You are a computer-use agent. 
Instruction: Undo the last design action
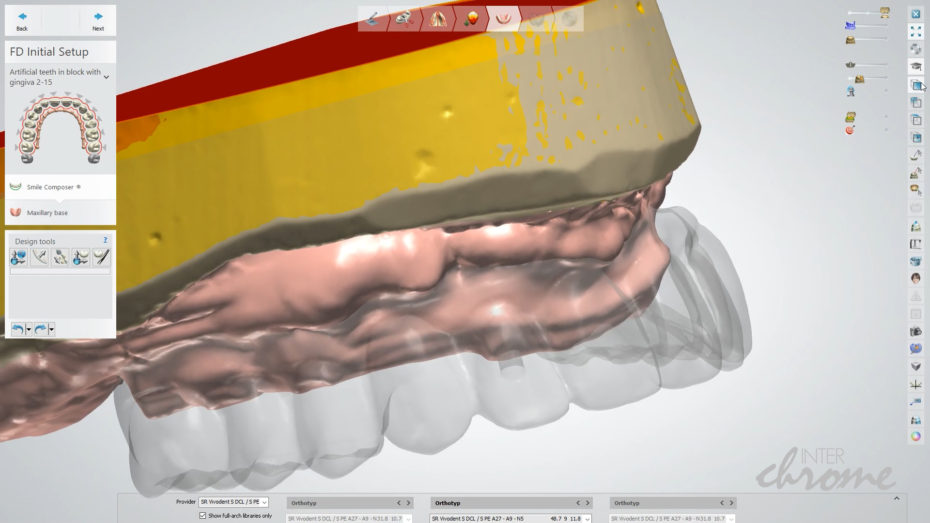coord(18,329)
